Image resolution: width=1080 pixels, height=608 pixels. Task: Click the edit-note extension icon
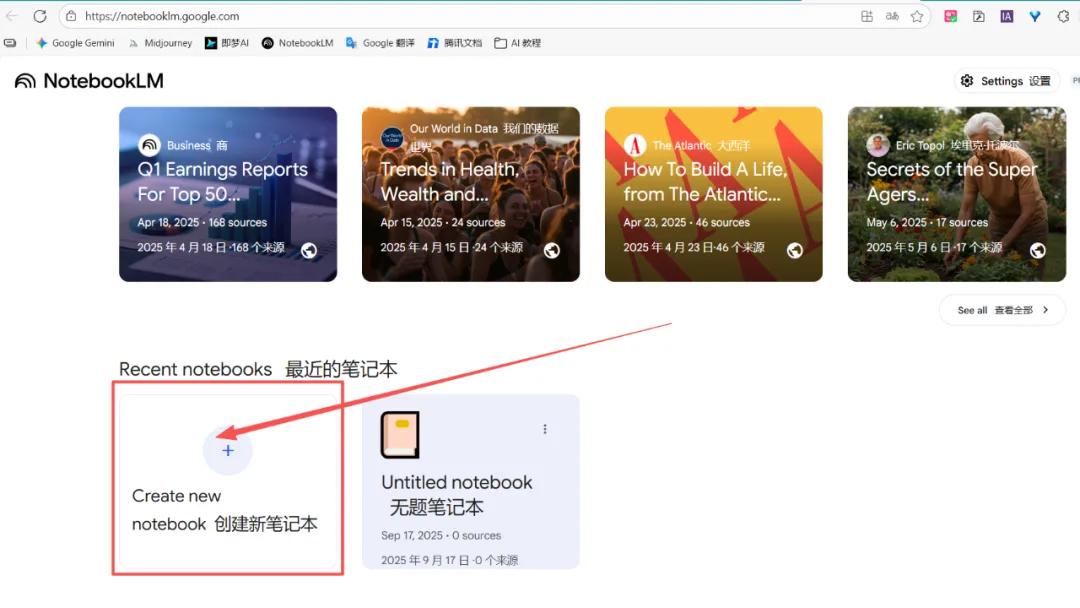[978, 17]
